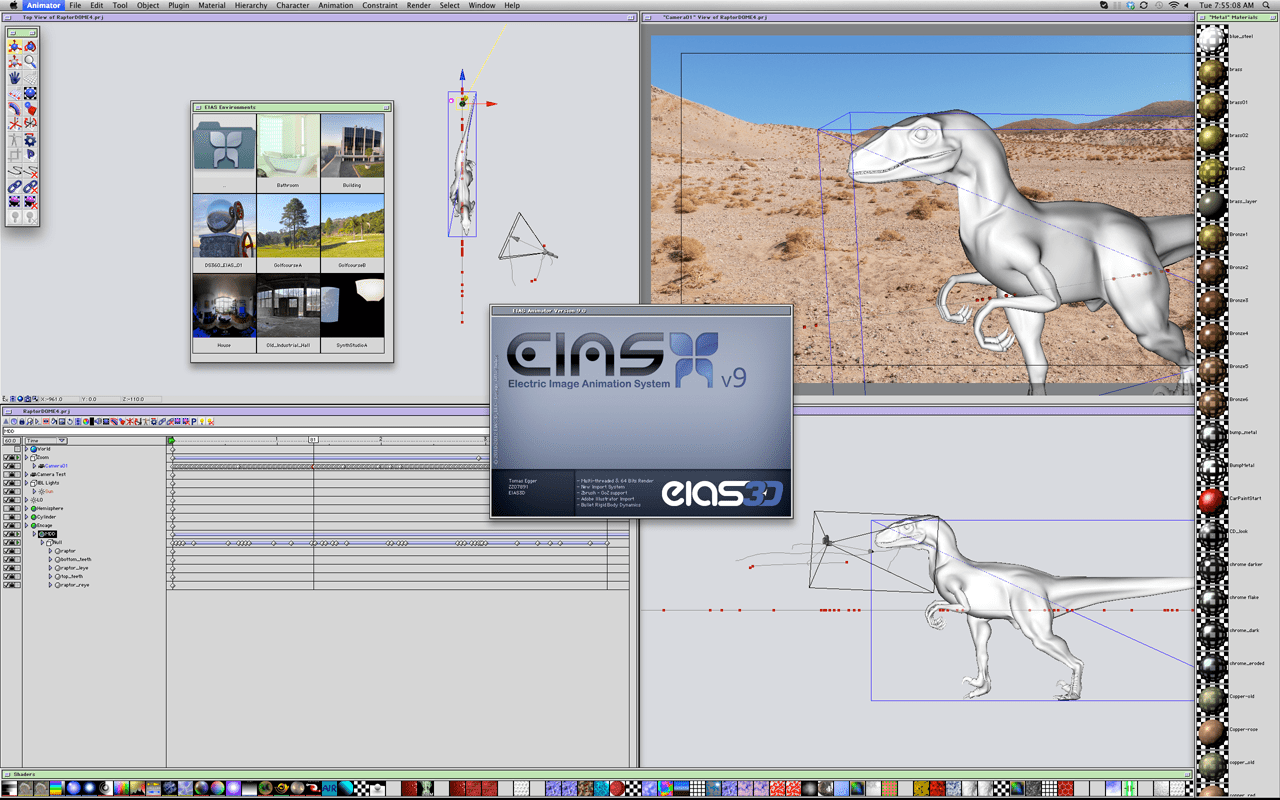The image size is (1280, 800).
Task: Click the red cube and sphere tool
Action: pyautogui.click(x=30, y=109)
